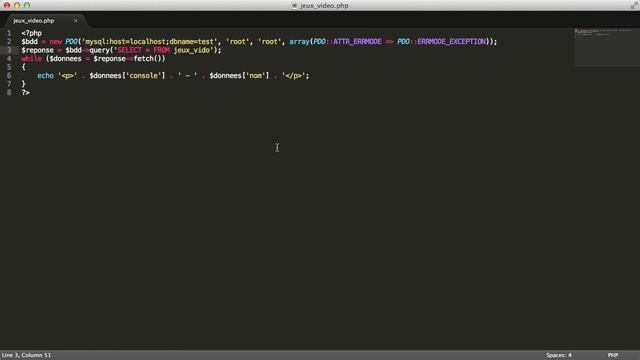The image size is (640, 360).
Task: Click line number 1 in gutter
Action: [x=9, y=33]
